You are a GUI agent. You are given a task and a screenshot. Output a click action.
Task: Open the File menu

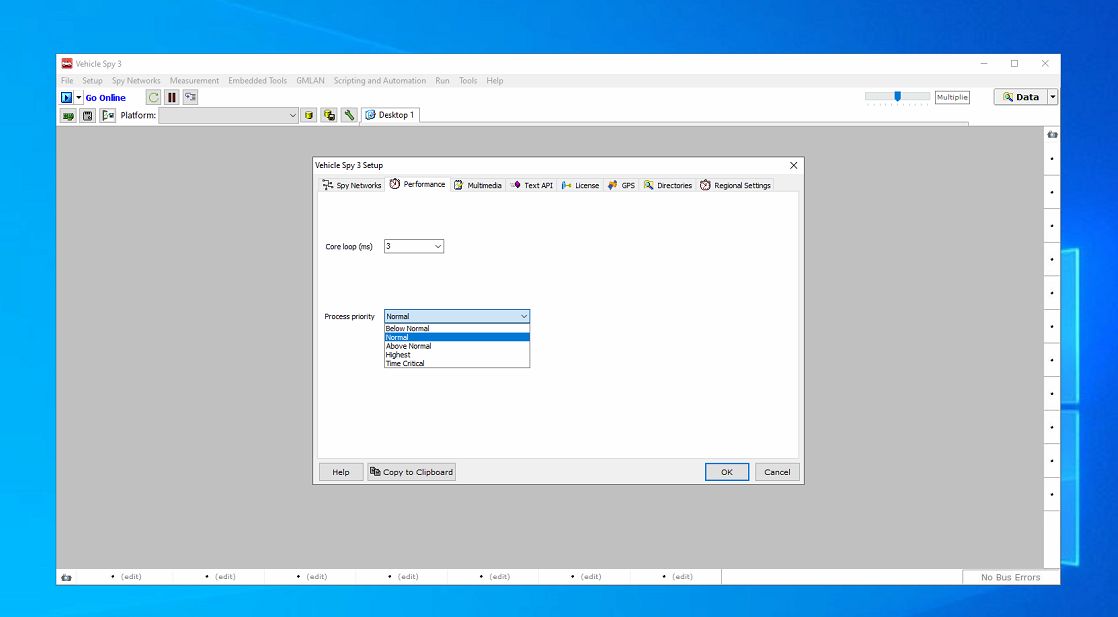coord(67,81)
